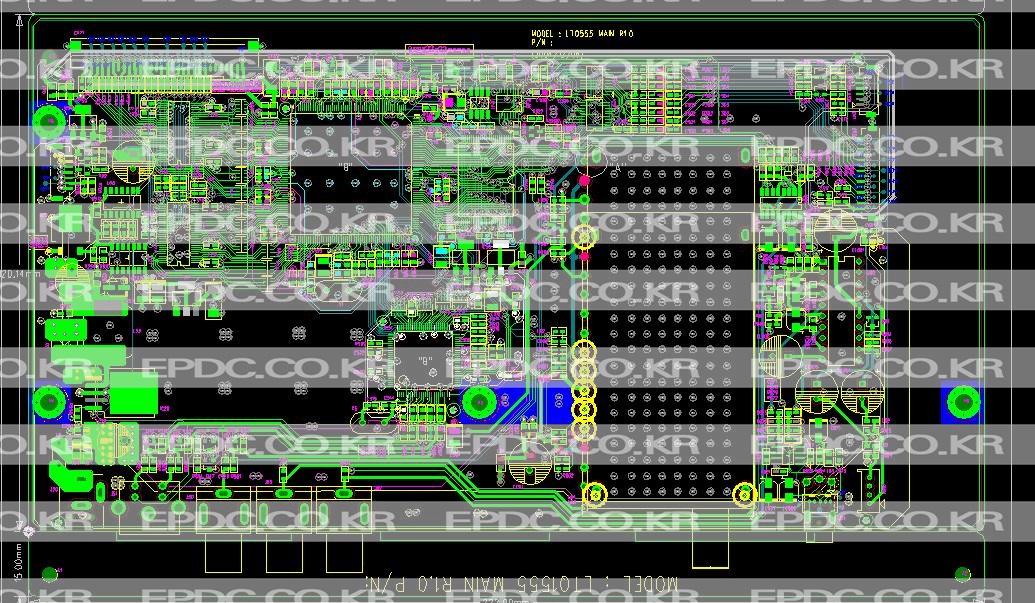Click the small fiducial at bottom-left corner
1035x603 pixels.
[50, 574]
